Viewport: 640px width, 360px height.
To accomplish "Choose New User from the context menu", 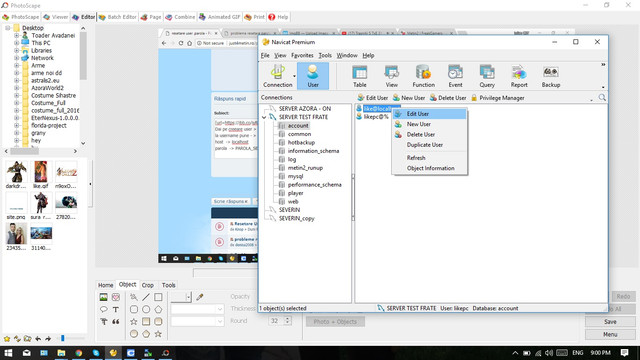I will point(429,124).
